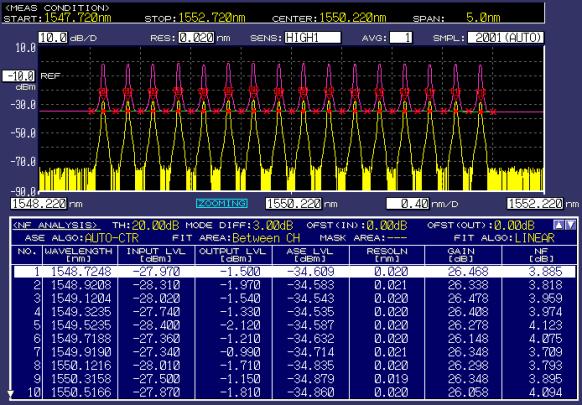Select row 5 wavelength 1549.5235
582x405 pixels.
81,325
